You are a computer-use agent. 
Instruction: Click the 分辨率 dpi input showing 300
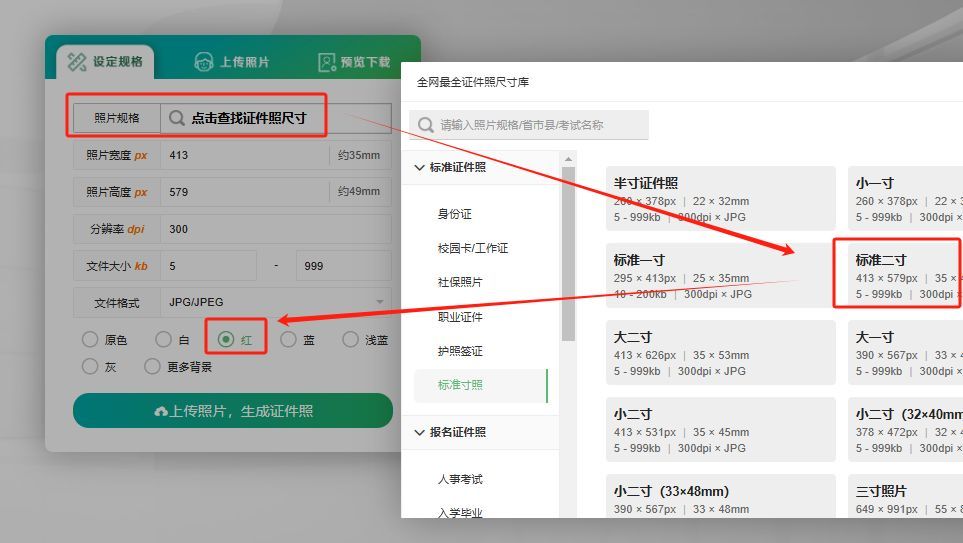coord(276,229)
